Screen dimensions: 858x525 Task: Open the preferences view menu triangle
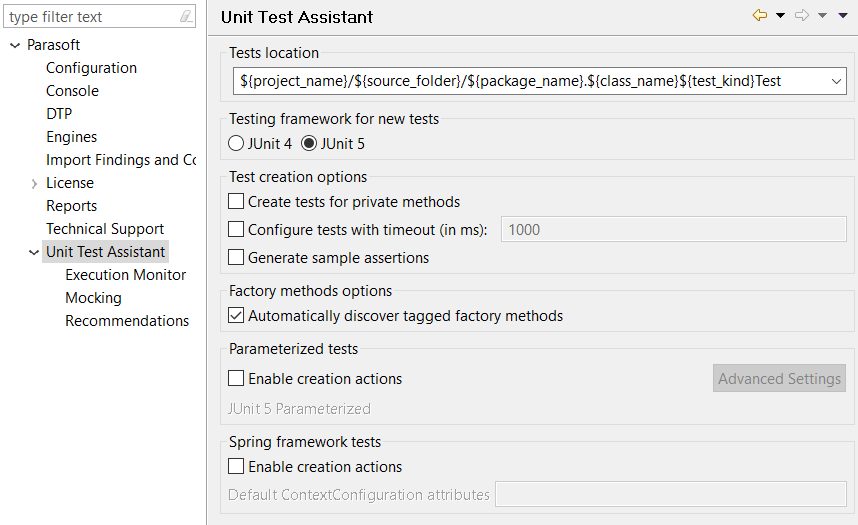tap(843, 15)
